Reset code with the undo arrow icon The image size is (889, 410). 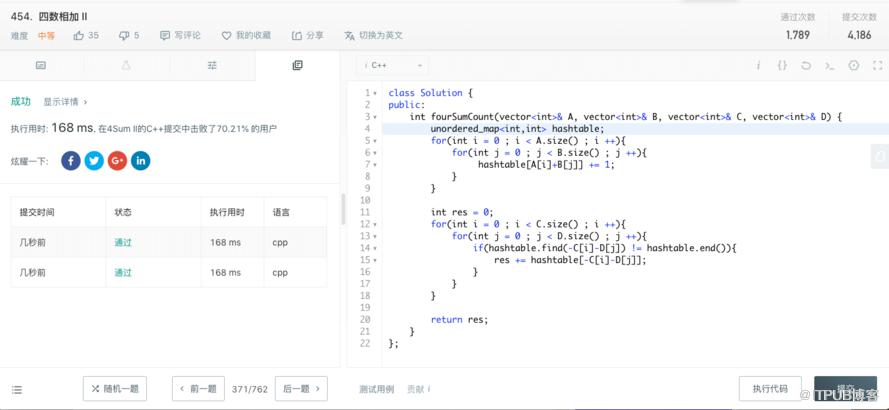click(x=806, y=65)
